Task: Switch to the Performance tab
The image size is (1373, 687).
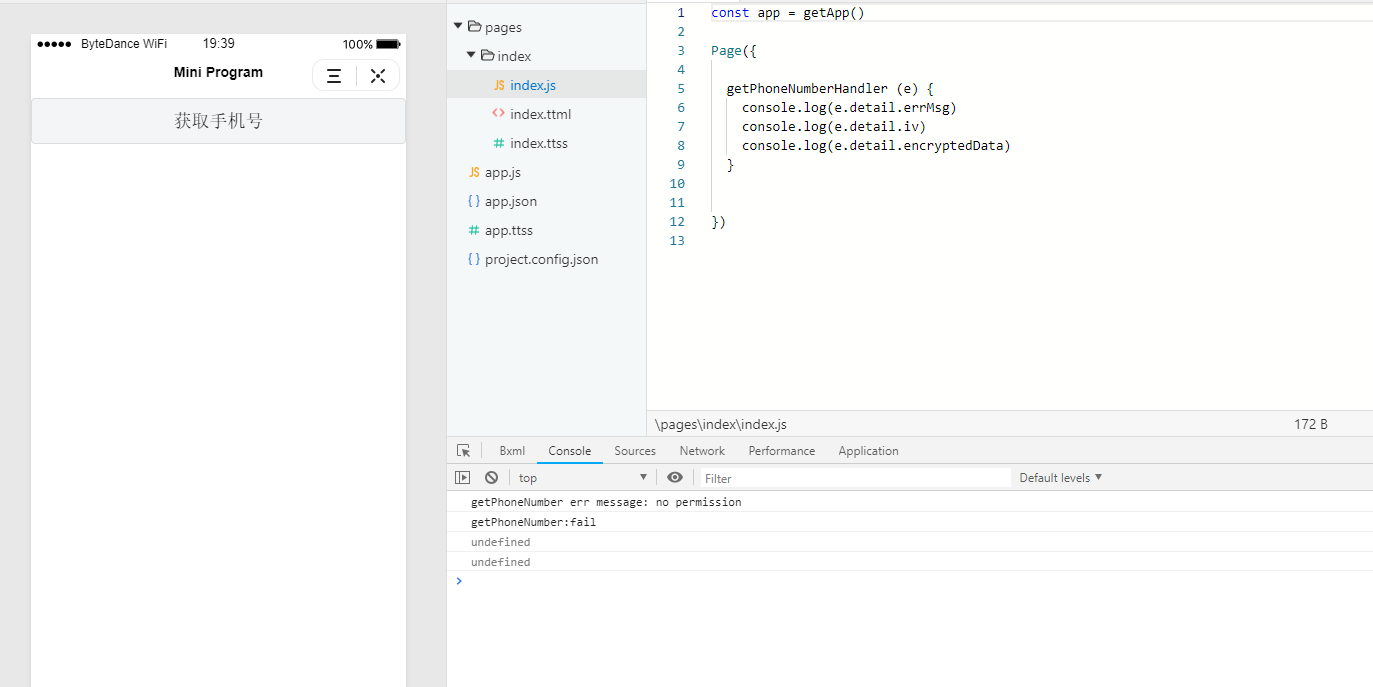Action: pyautogui.click(x=782, y=451)
